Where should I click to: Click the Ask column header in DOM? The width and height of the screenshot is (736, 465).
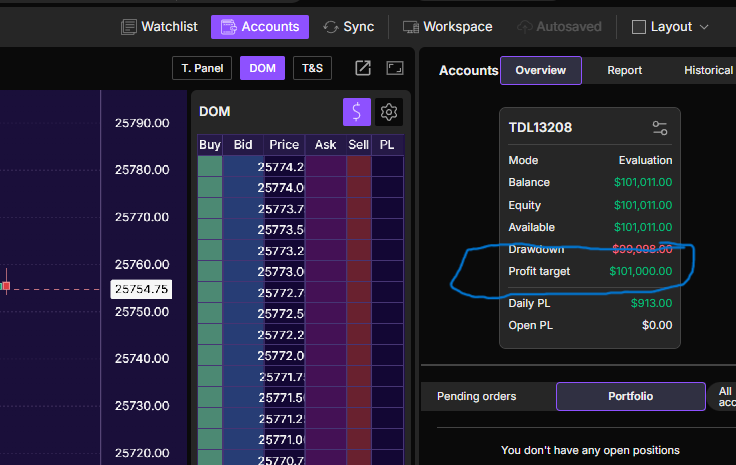[x=325, y=145]
